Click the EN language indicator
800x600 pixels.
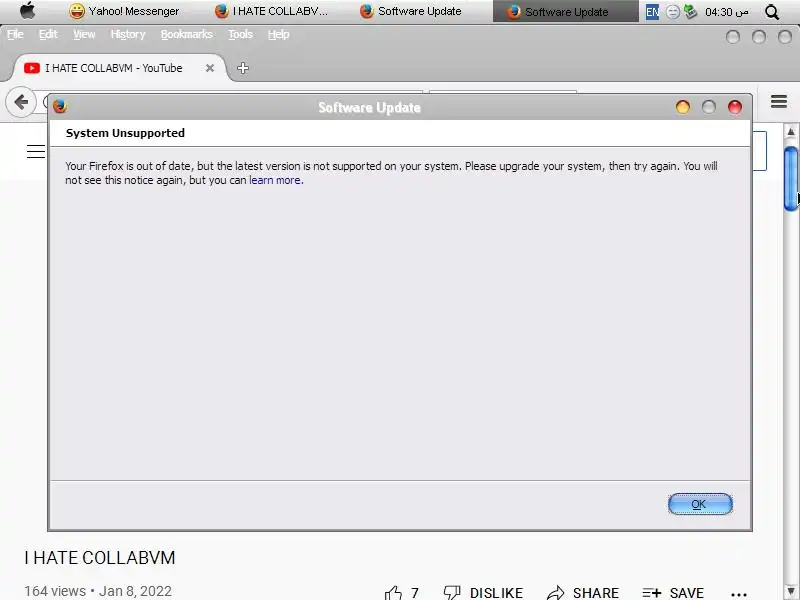[652, 12]
